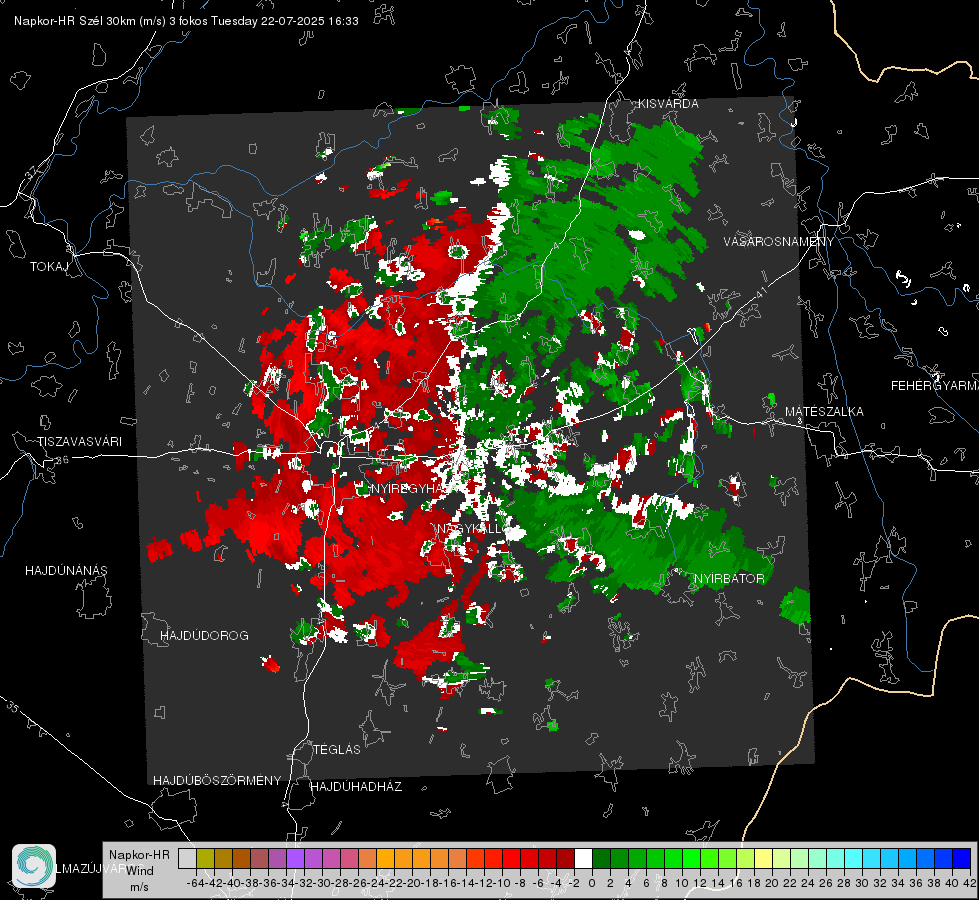The height and width of the screenshot is (900, 979).
Task: Pick the dark blue swatch at legend end
Action: coord(962,858)
